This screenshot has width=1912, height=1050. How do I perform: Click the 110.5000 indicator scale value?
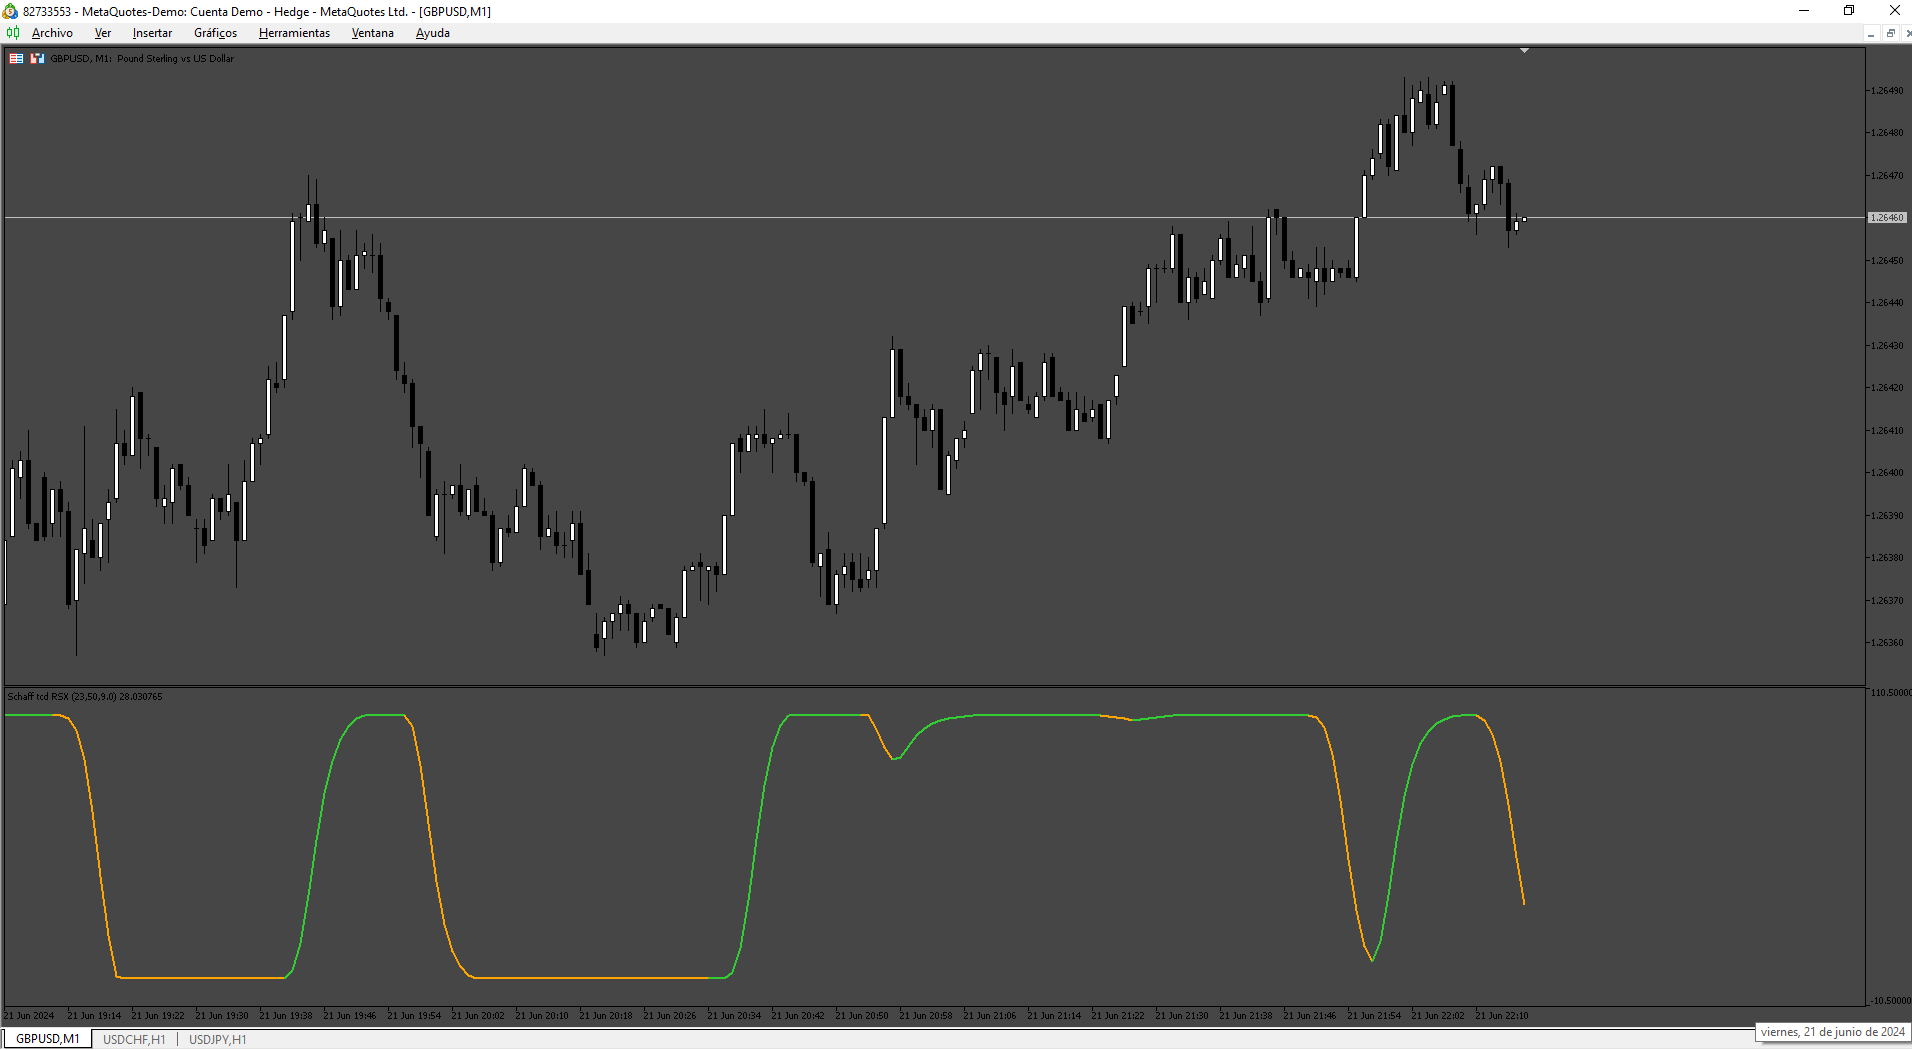tap(1890, 692)
